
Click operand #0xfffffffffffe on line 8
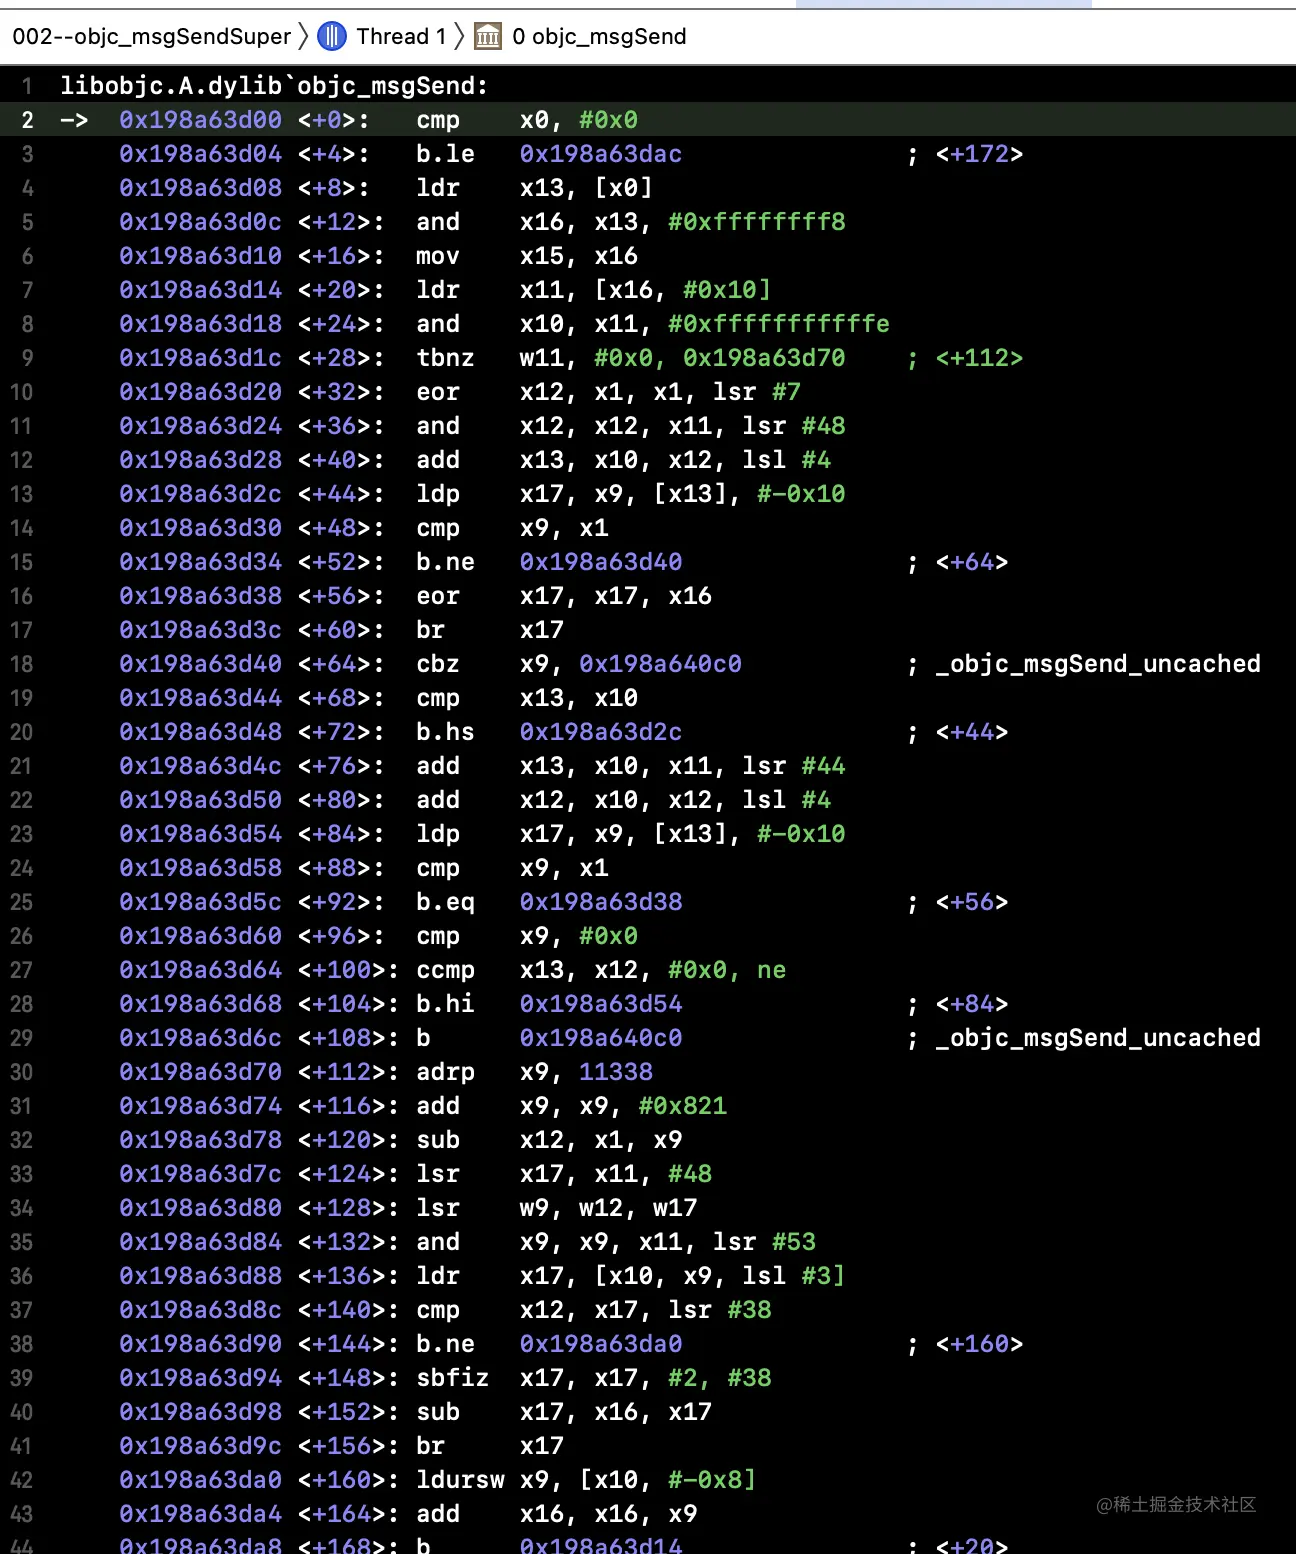click(x=779, y=324)
